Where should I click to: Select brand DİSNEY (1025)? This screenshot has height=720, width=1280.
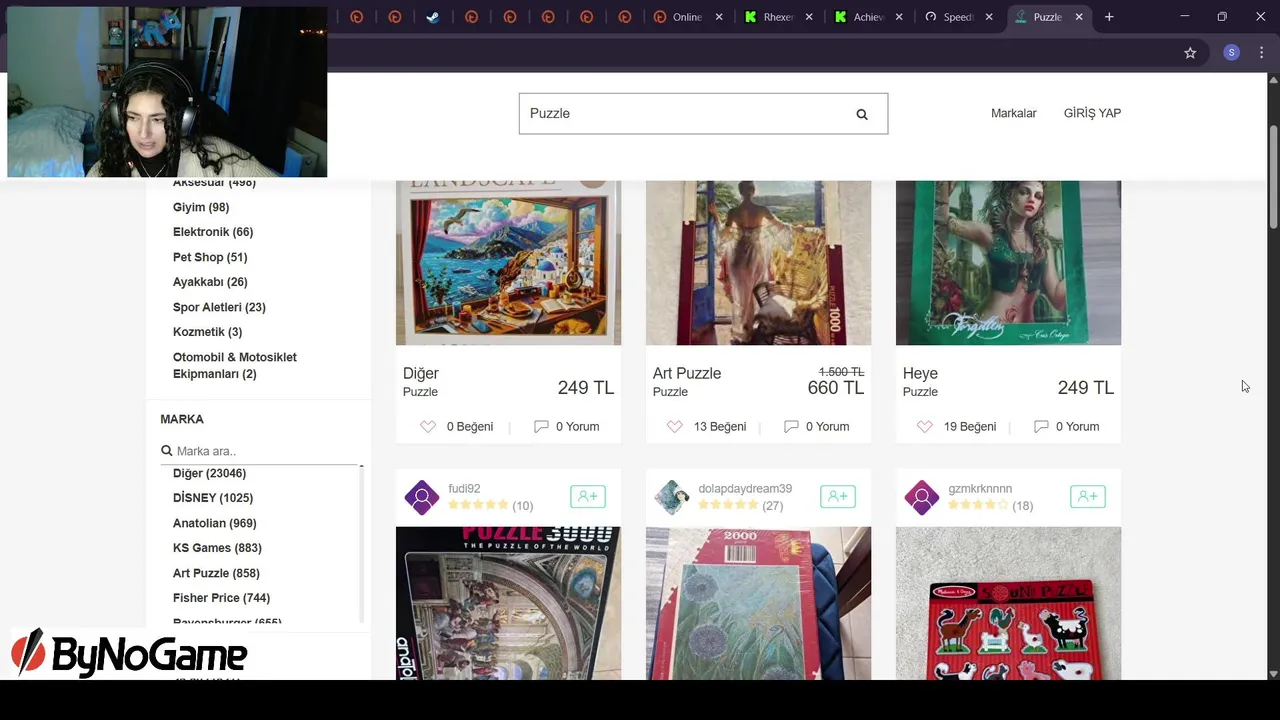213,498
